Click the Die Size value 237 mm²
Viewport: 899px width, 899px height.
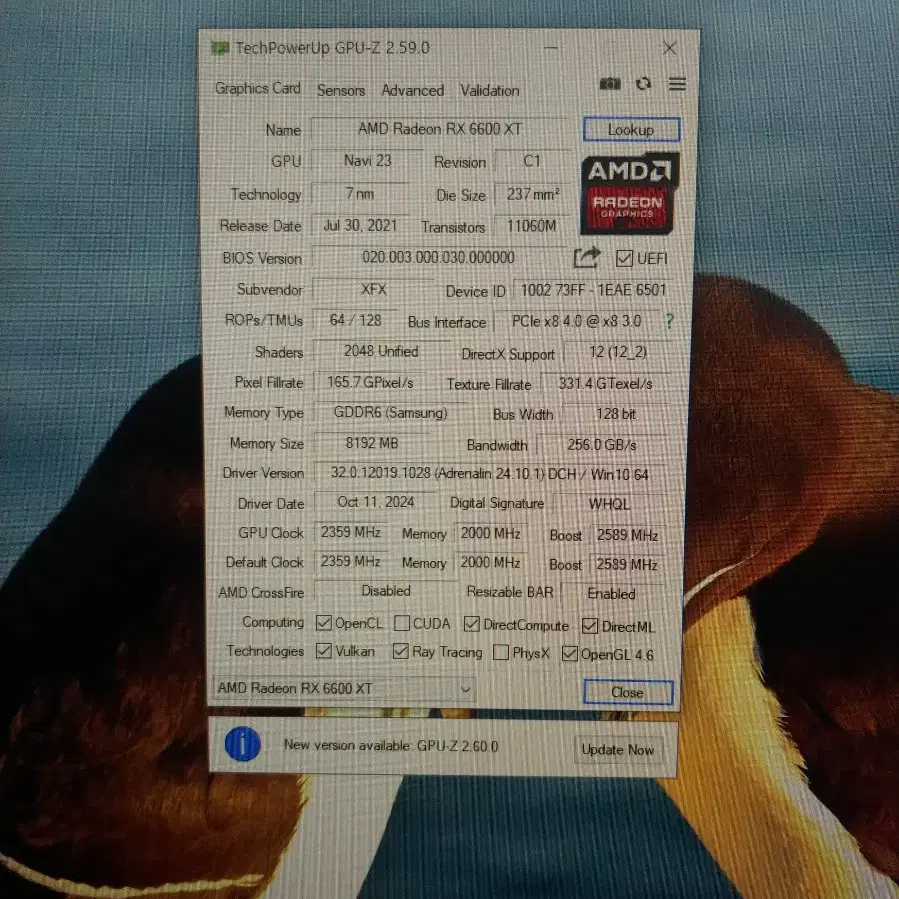(x=533, y=194)
